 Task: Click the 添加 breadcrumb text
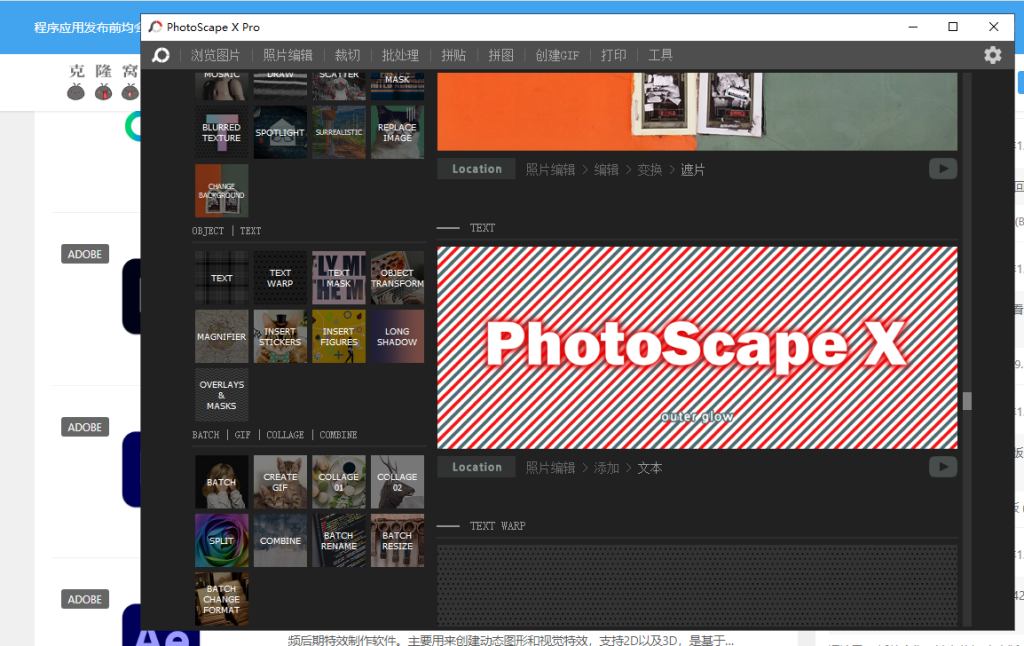click(x=606, y=468)
